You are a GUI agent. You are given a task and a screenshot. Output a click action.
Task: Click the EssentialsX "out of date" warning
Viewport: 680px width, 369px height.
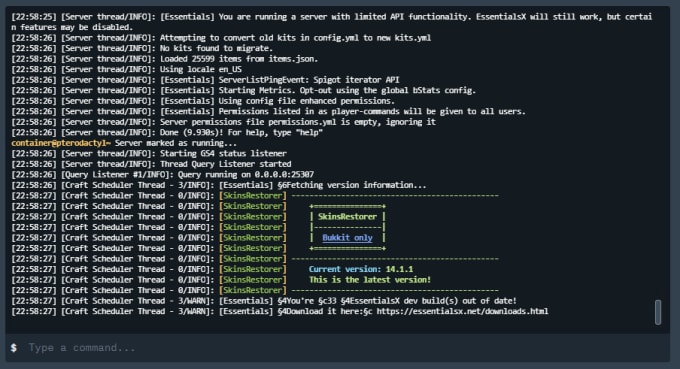click(x=264, y=301)
